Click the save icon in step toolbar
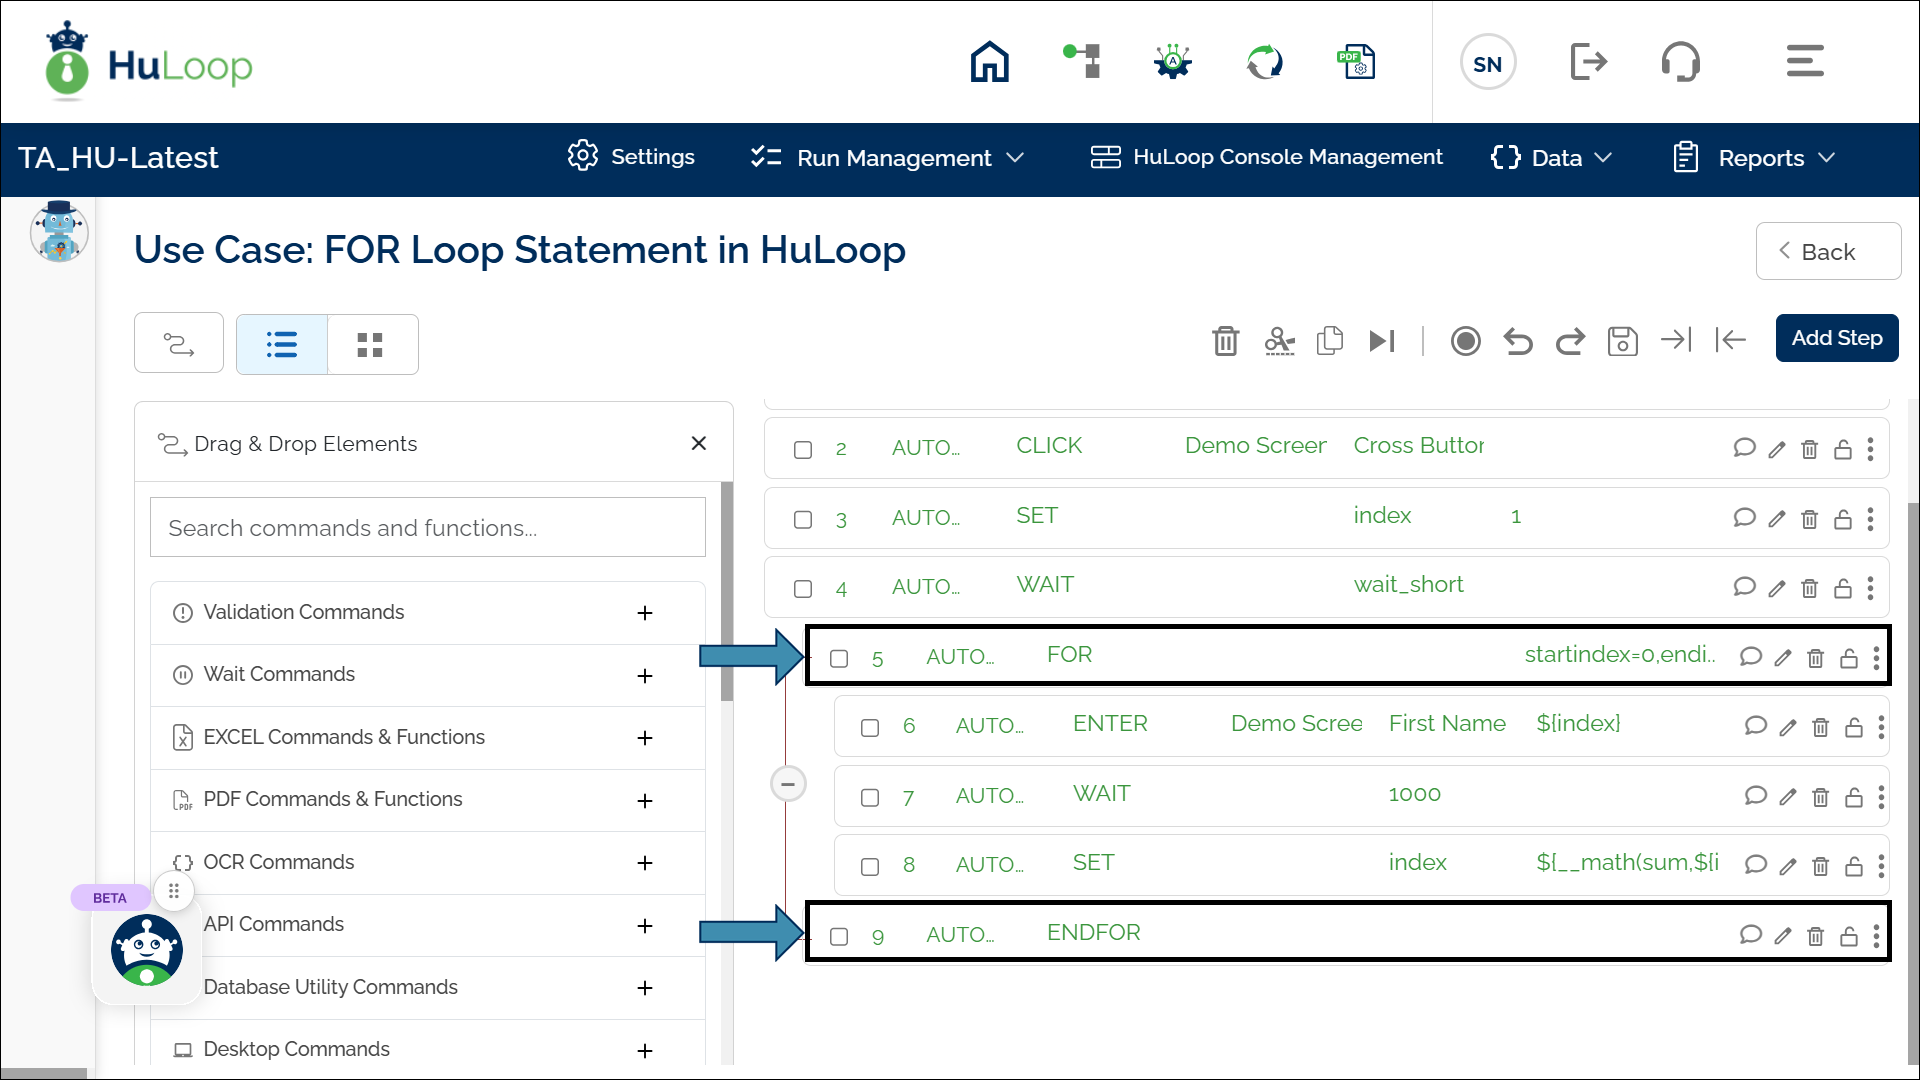 [1622, 341]
